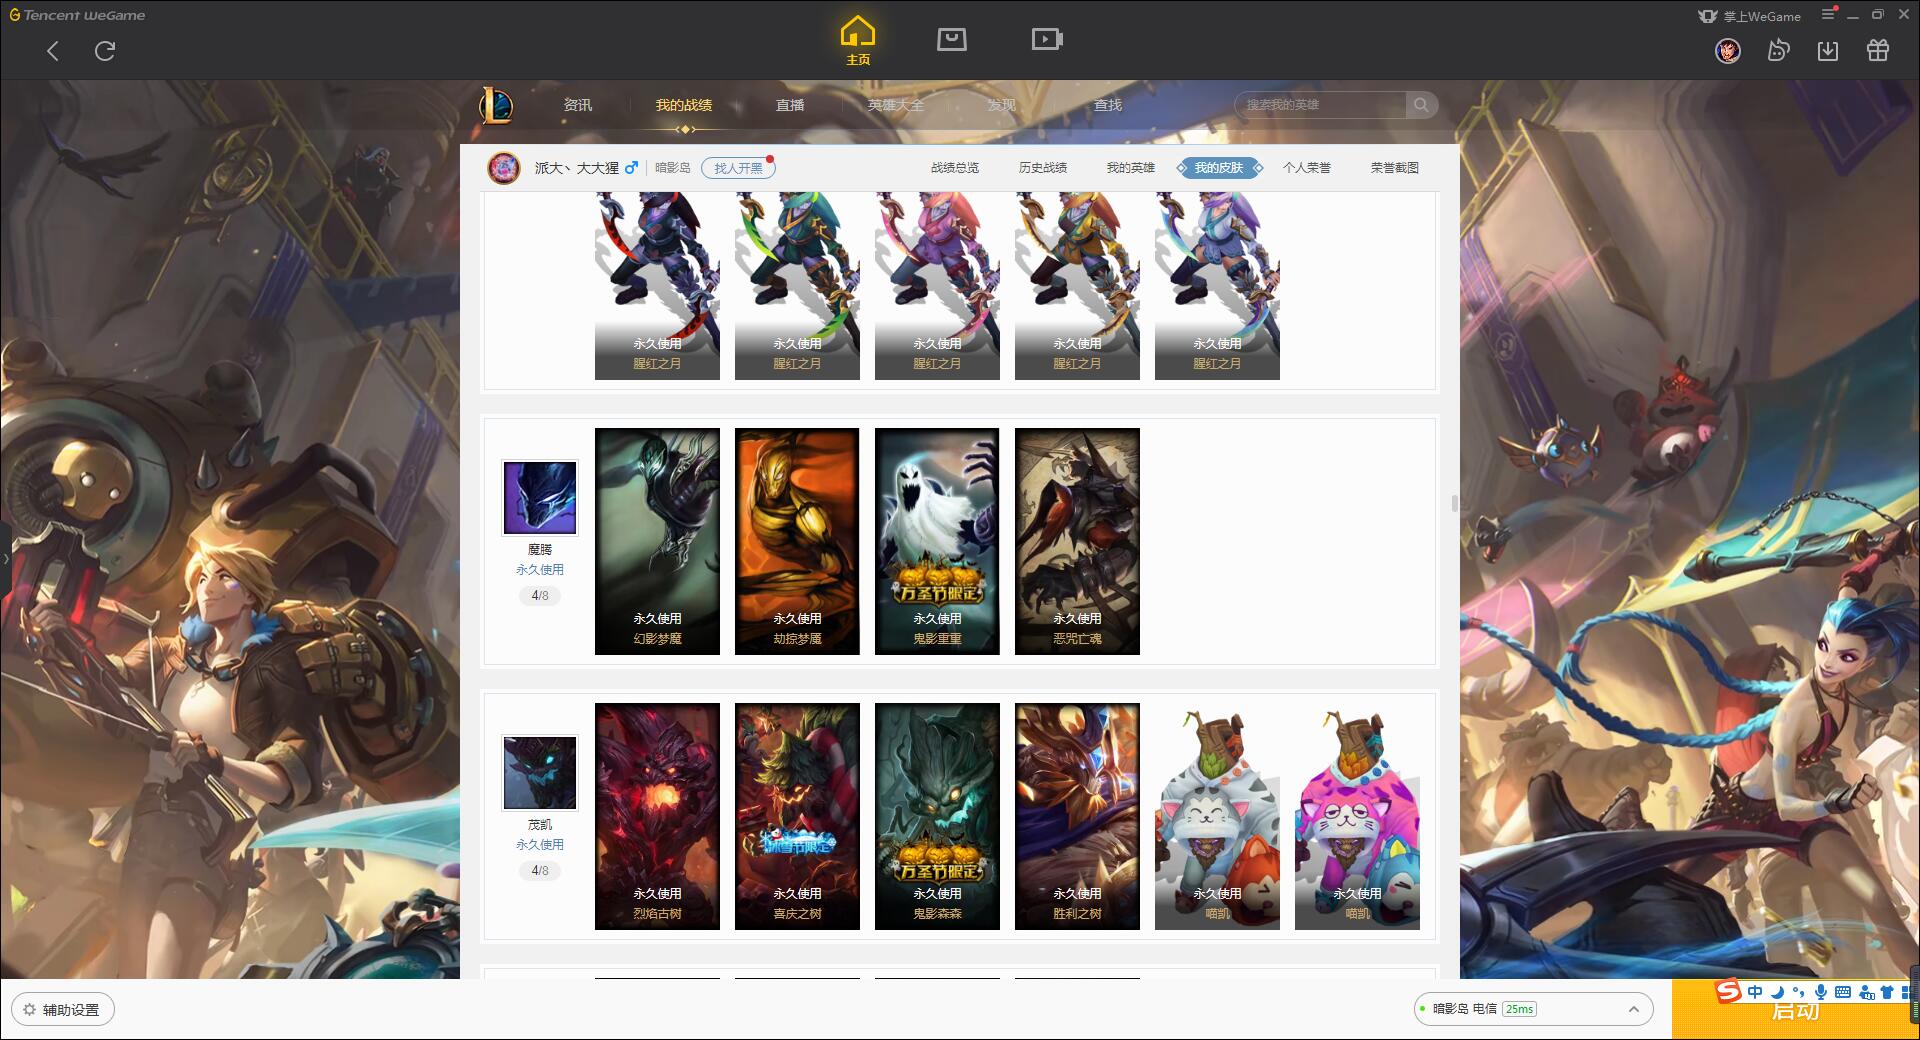The image size is (1920, 1040).
Task: Expand the server selector chevron
Action: (x=1634, y=1009)
